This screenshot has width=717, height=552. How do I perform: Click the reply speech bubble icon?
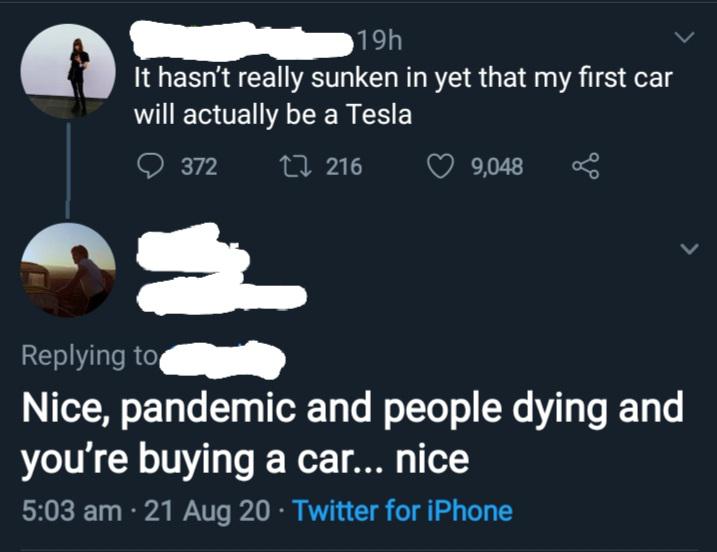click(148, 166)
